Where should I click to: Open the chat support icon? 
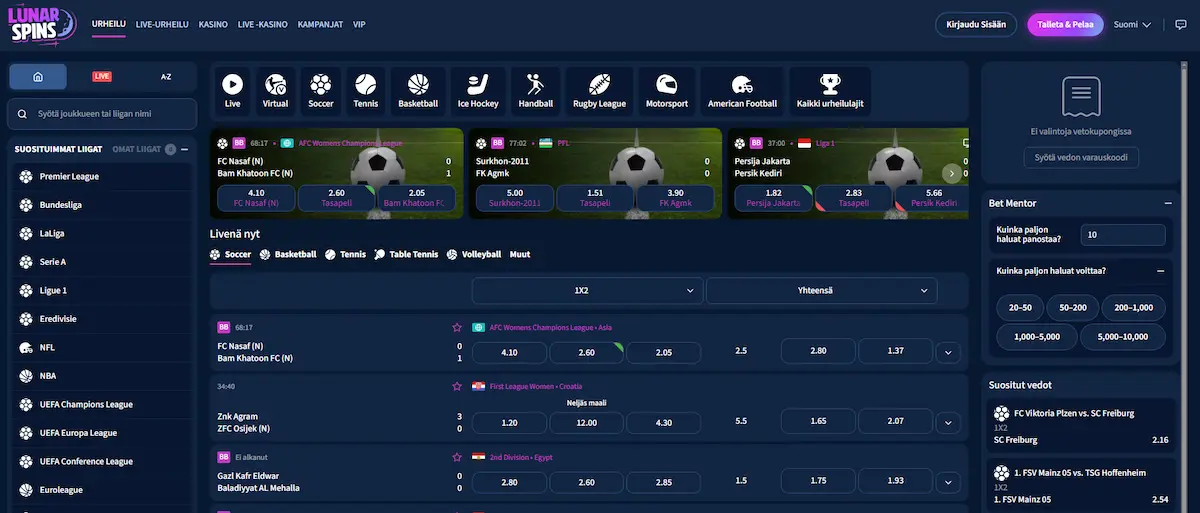point(1181,25)
